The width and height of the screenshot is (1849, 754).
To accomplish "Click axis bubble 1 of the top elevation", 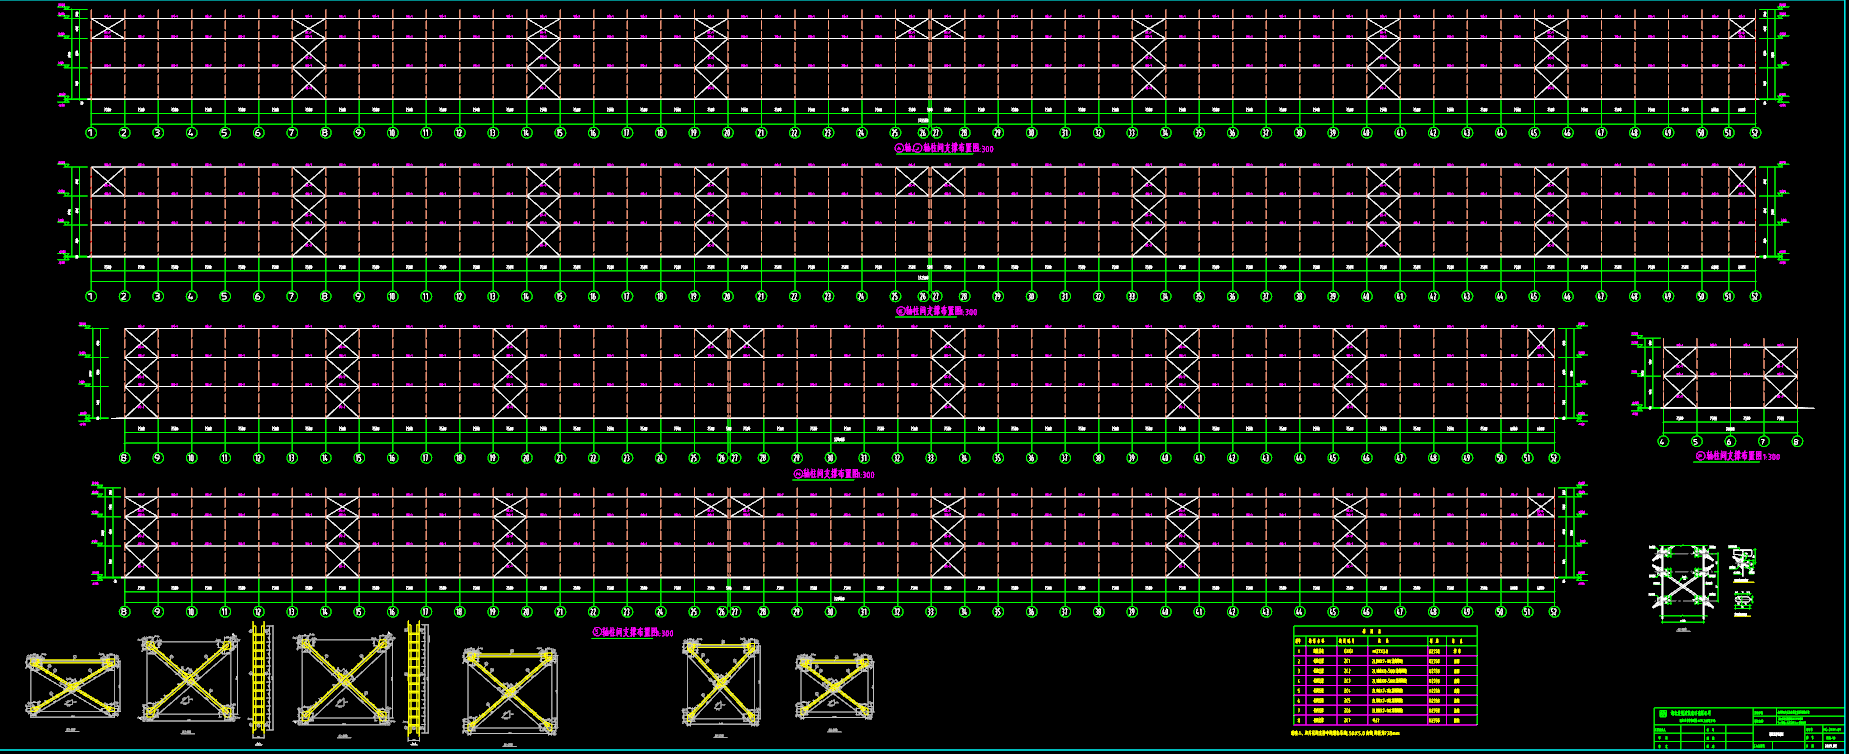I will point(91,132).
